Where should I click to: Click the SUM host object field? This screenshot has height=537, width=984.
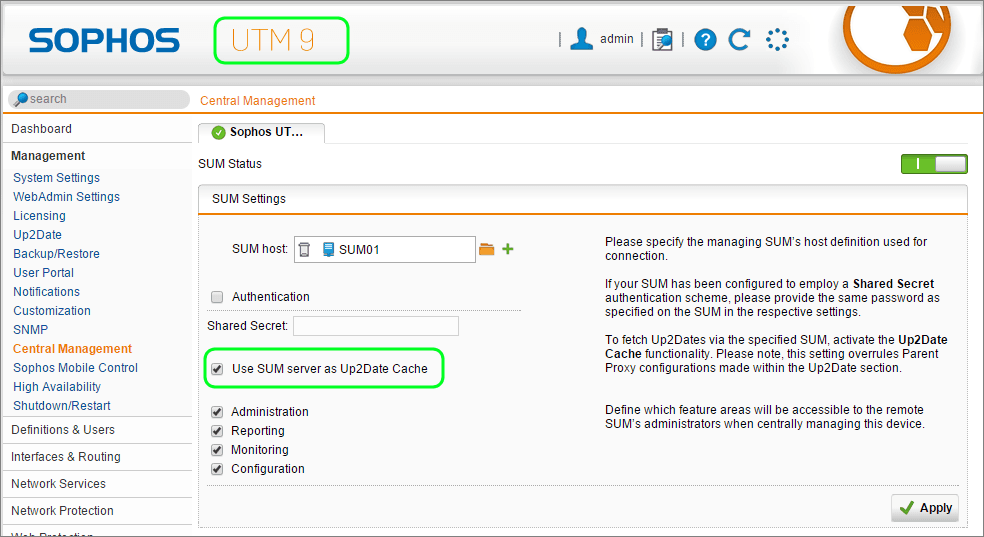pos(385,250)
